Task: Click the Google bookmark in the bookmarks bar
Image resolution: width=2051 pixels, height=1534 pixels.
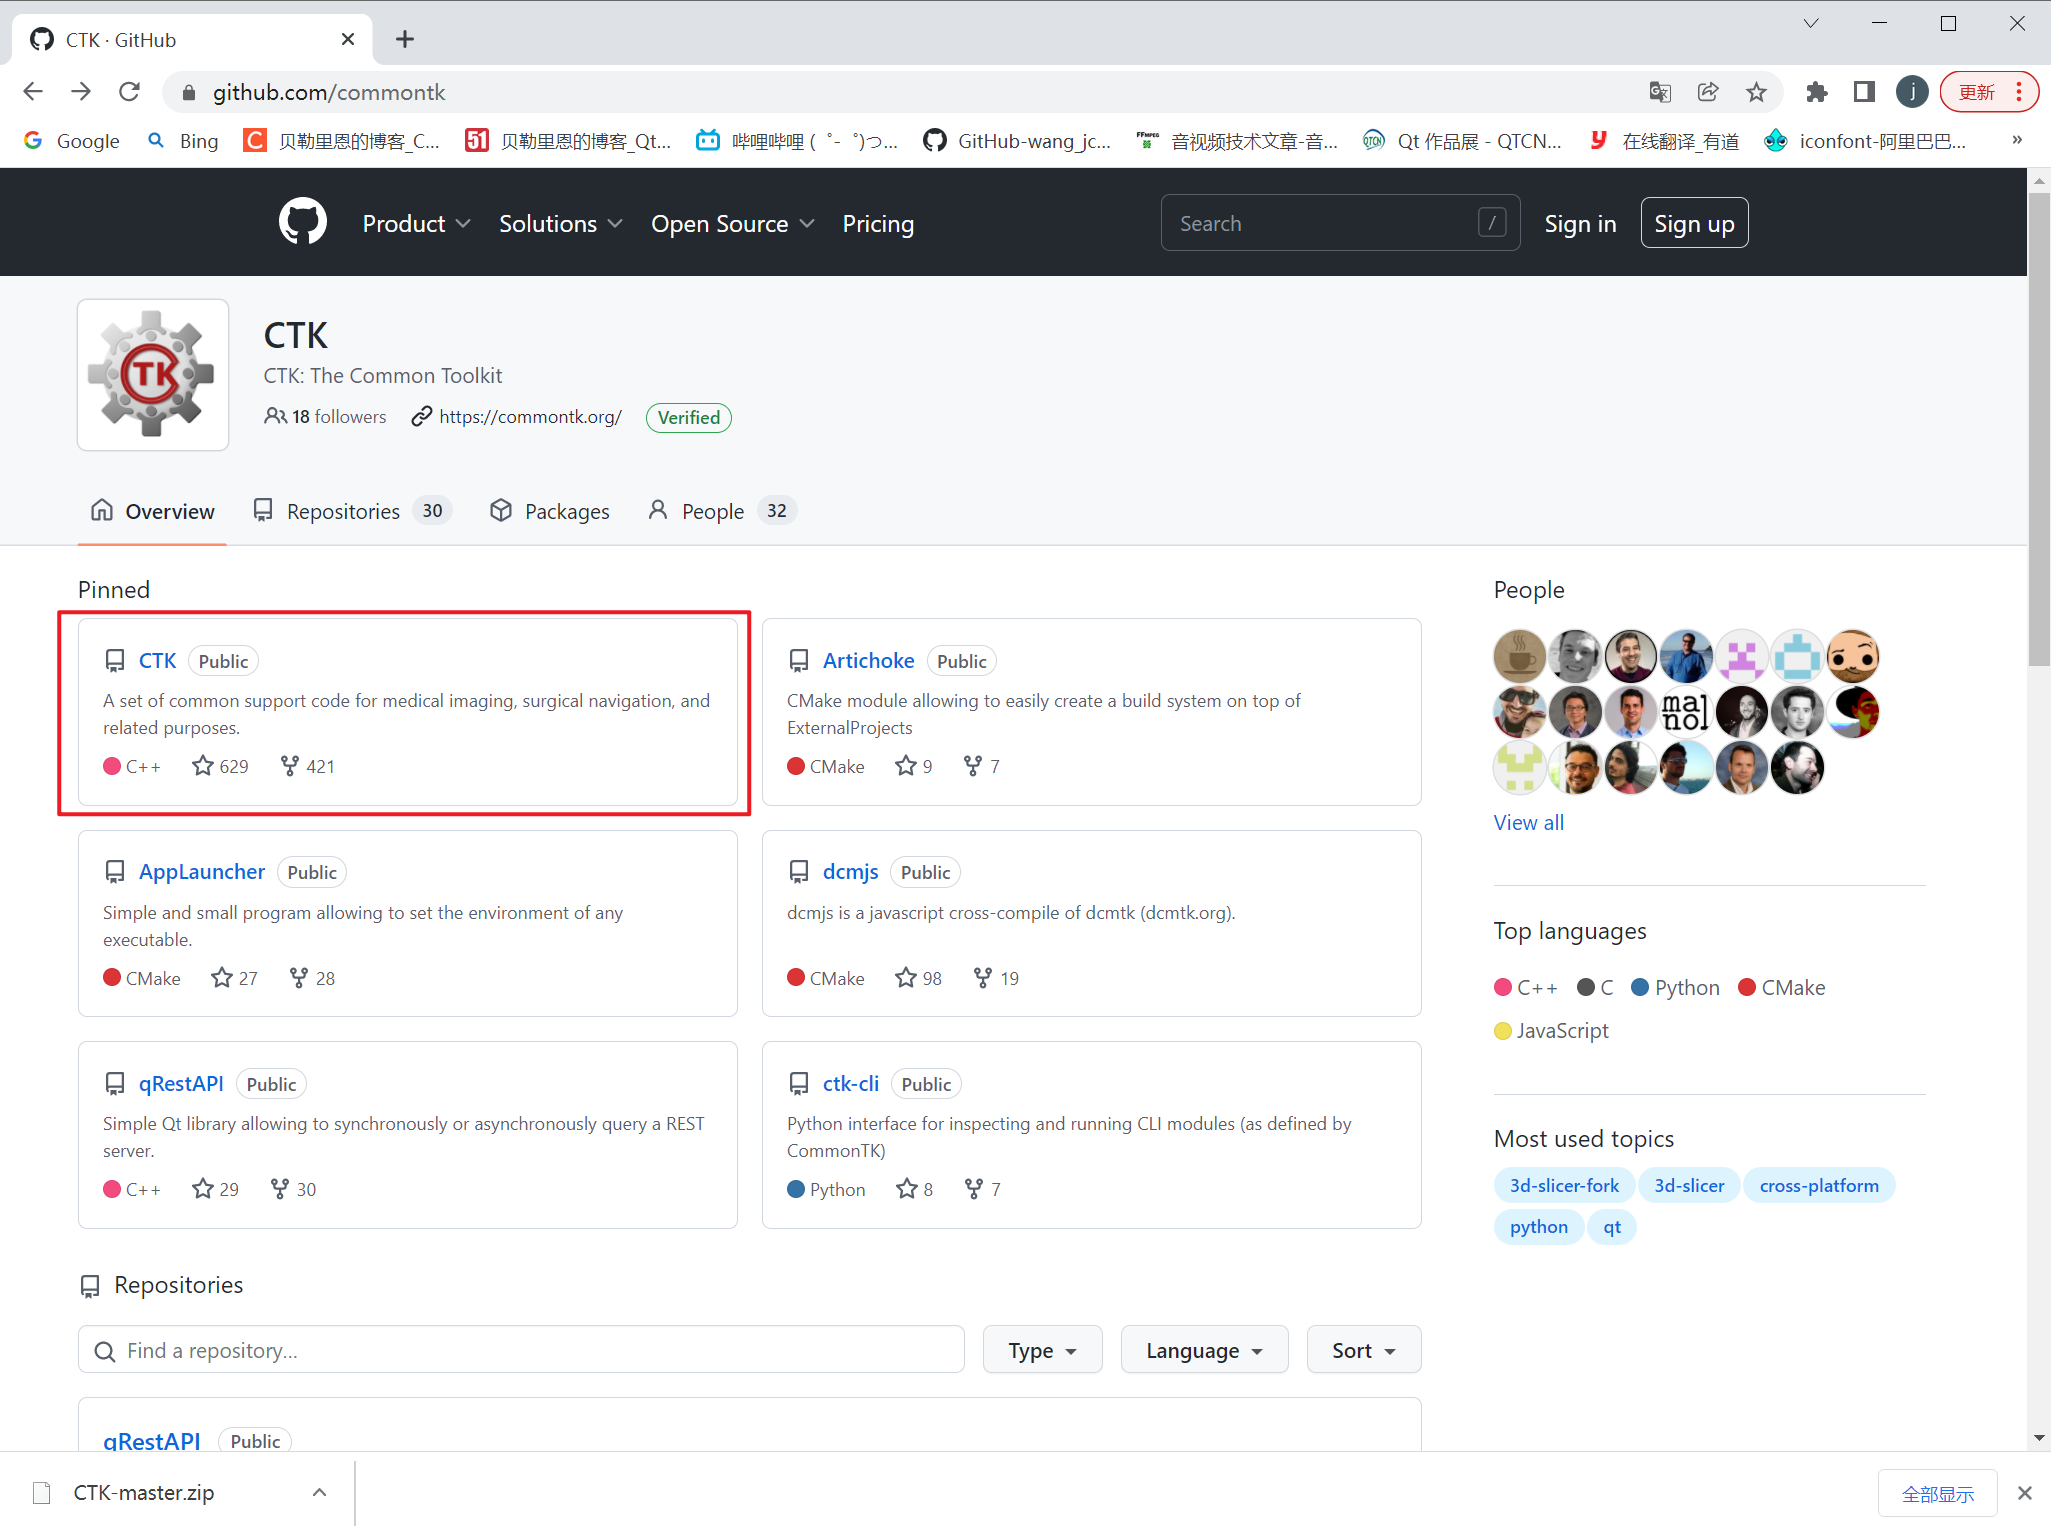Action: (x=72, y=141)
